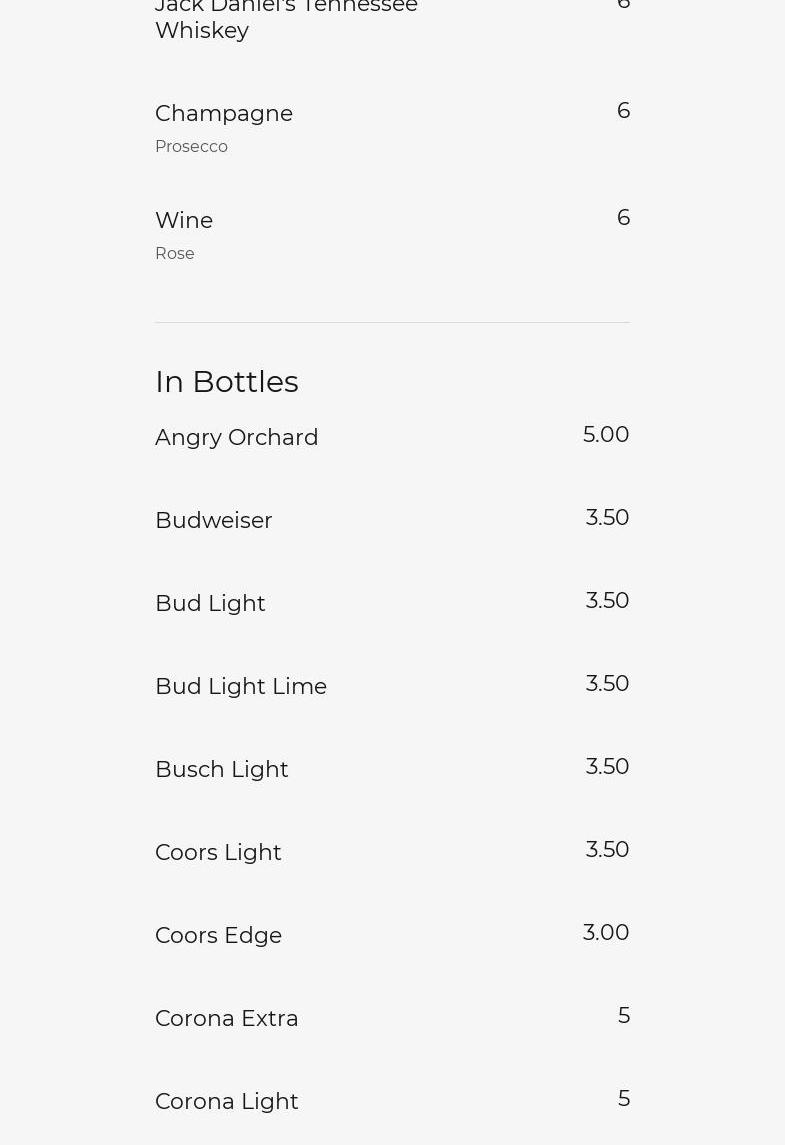
Task: Click the In Bottles section heading
Action: click(x=227, y=381)
